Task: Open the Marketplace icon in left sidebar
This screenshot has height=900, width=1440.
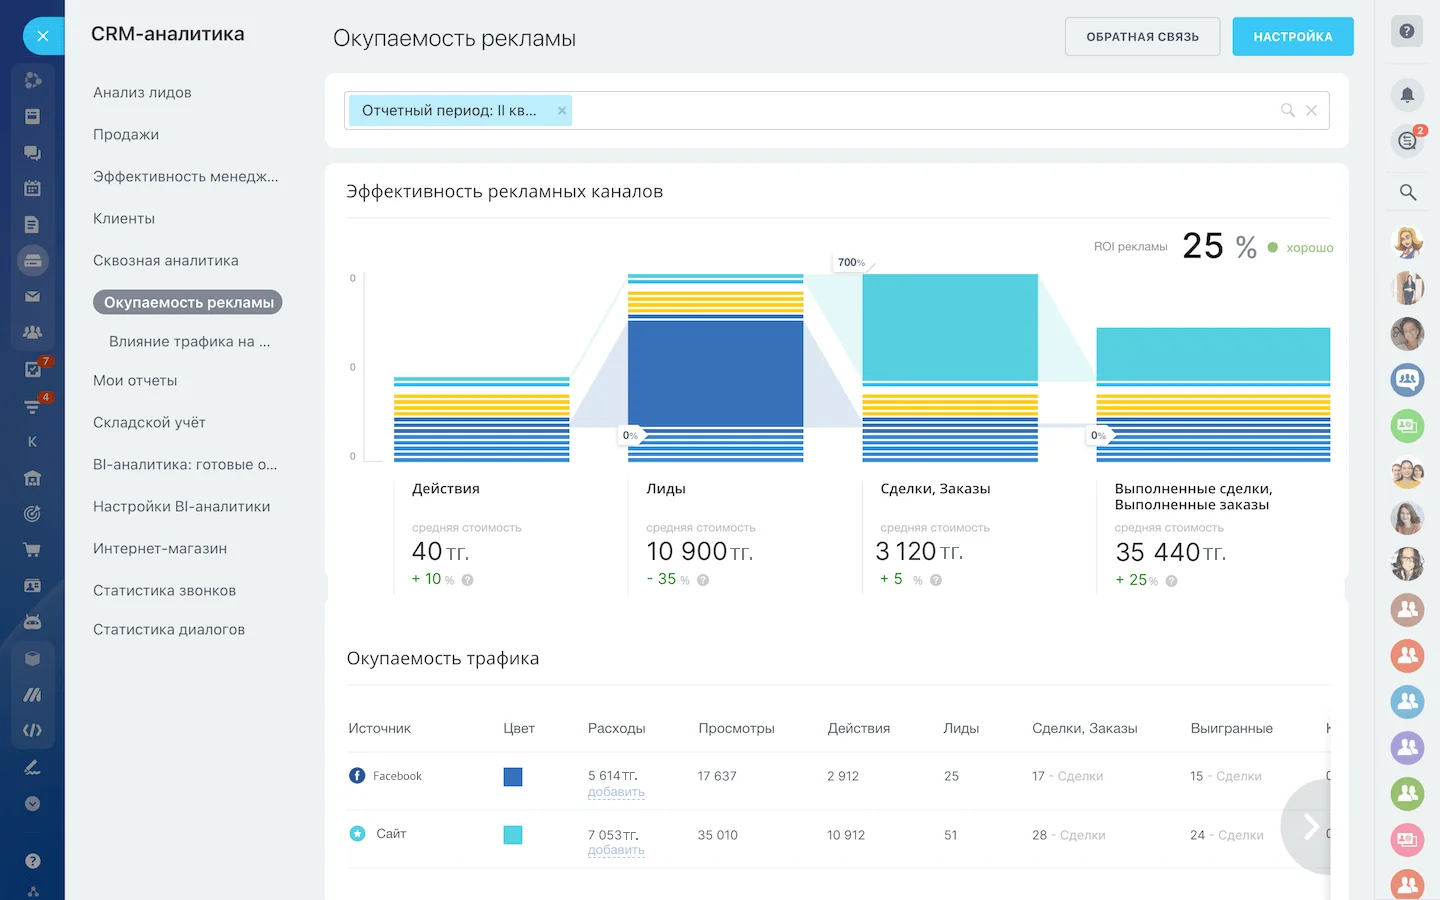Action: (33, 658)
